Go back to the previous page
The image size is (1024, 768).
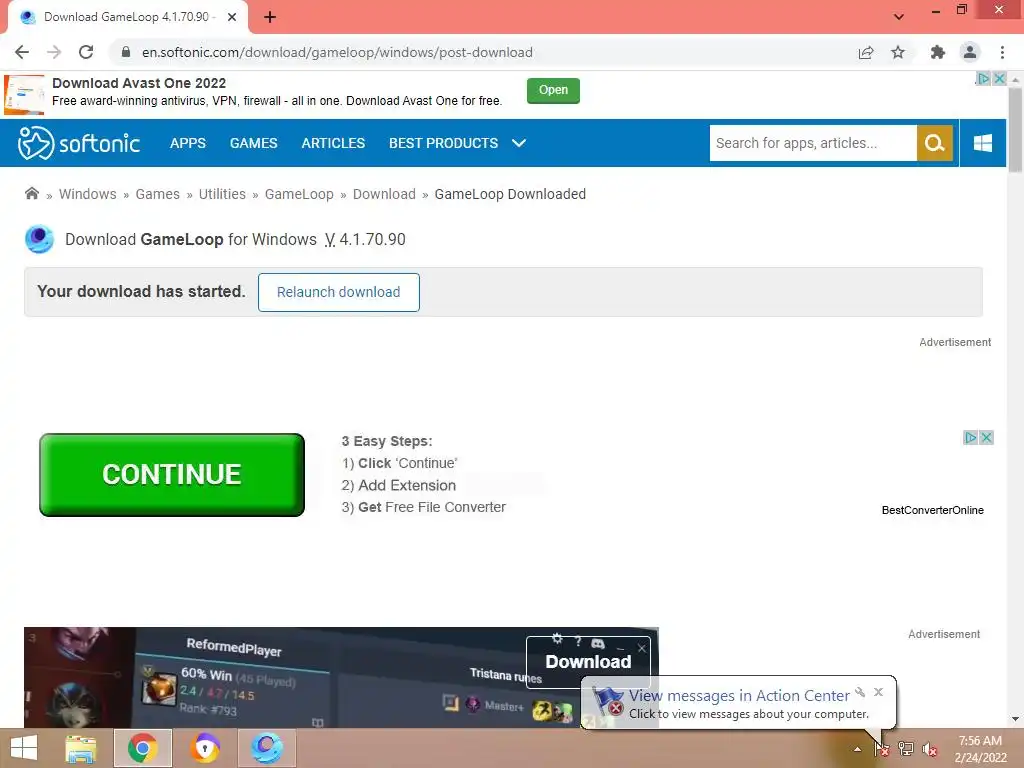click(x=22, y=52)
